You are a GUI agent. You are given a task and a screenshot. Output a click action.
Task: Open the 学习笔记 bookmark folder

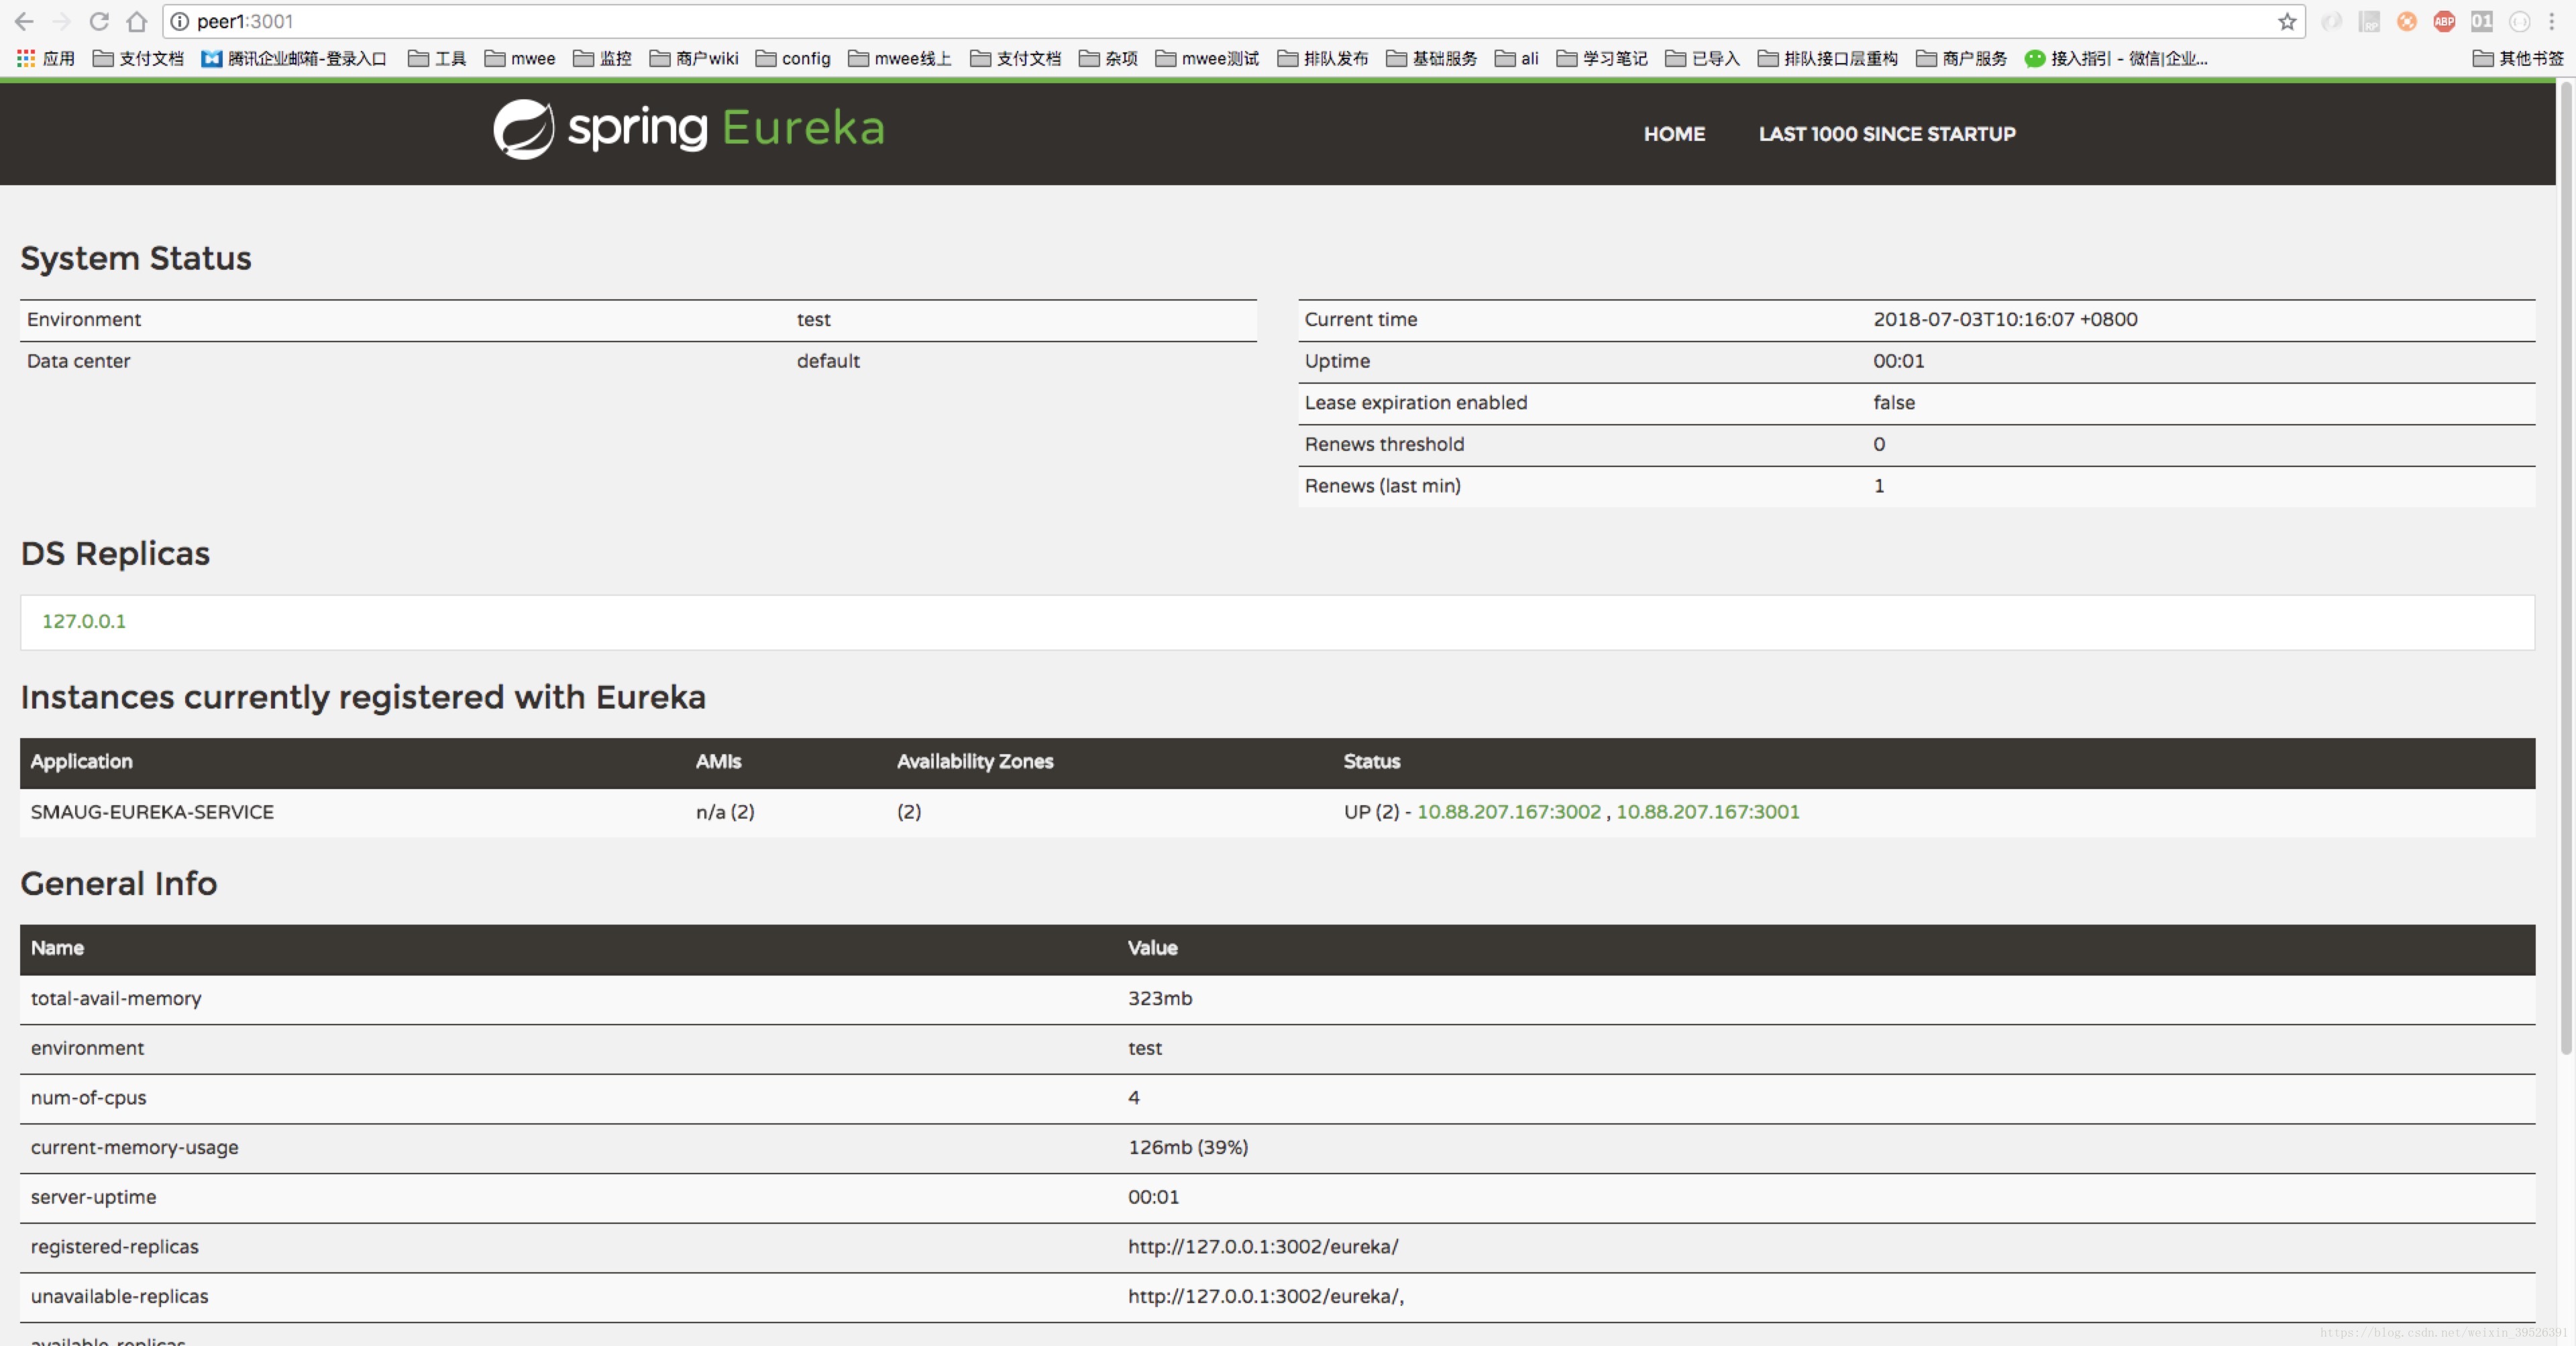coord(1602,58)
